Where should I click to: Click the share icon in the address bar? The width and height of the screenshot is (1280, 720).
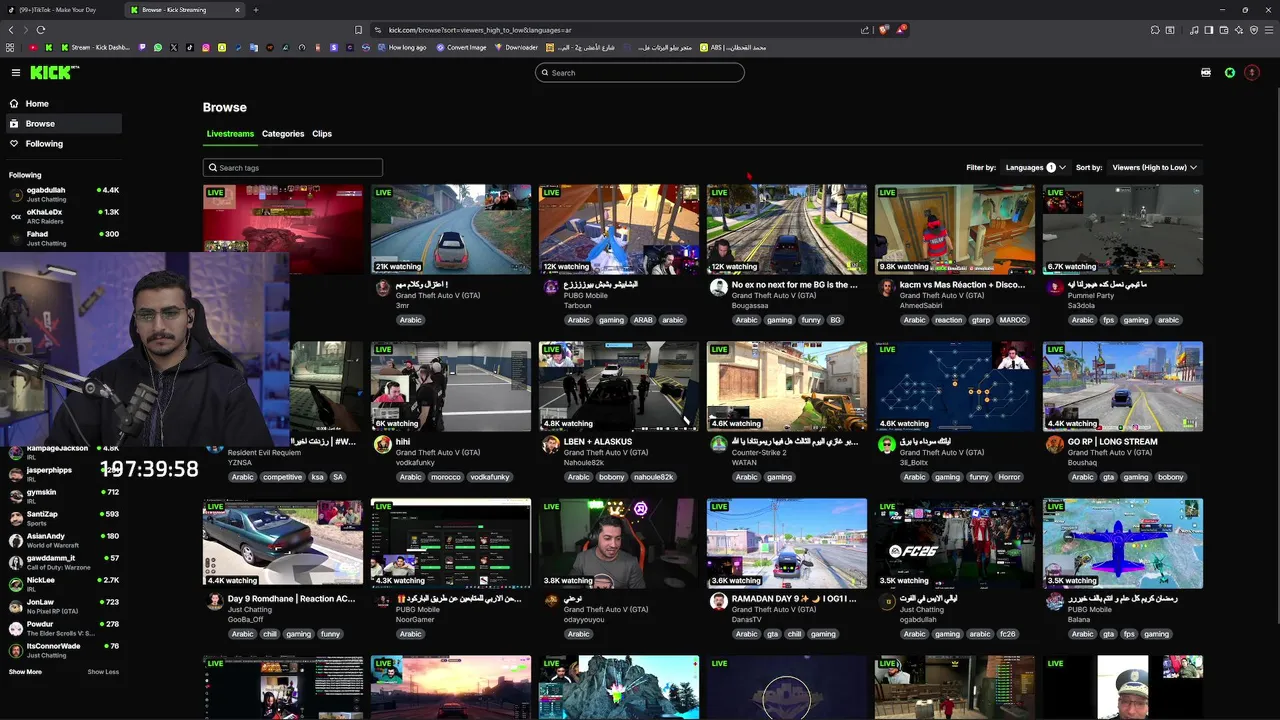864,30
